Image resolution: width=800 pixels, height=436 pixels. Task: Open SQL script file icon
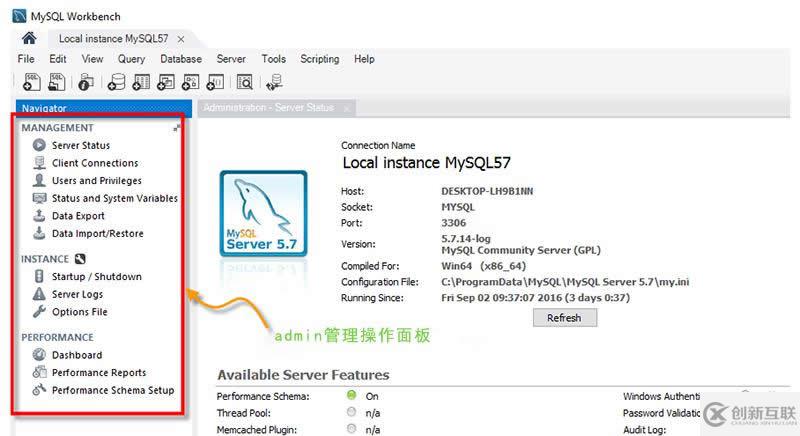56,82
